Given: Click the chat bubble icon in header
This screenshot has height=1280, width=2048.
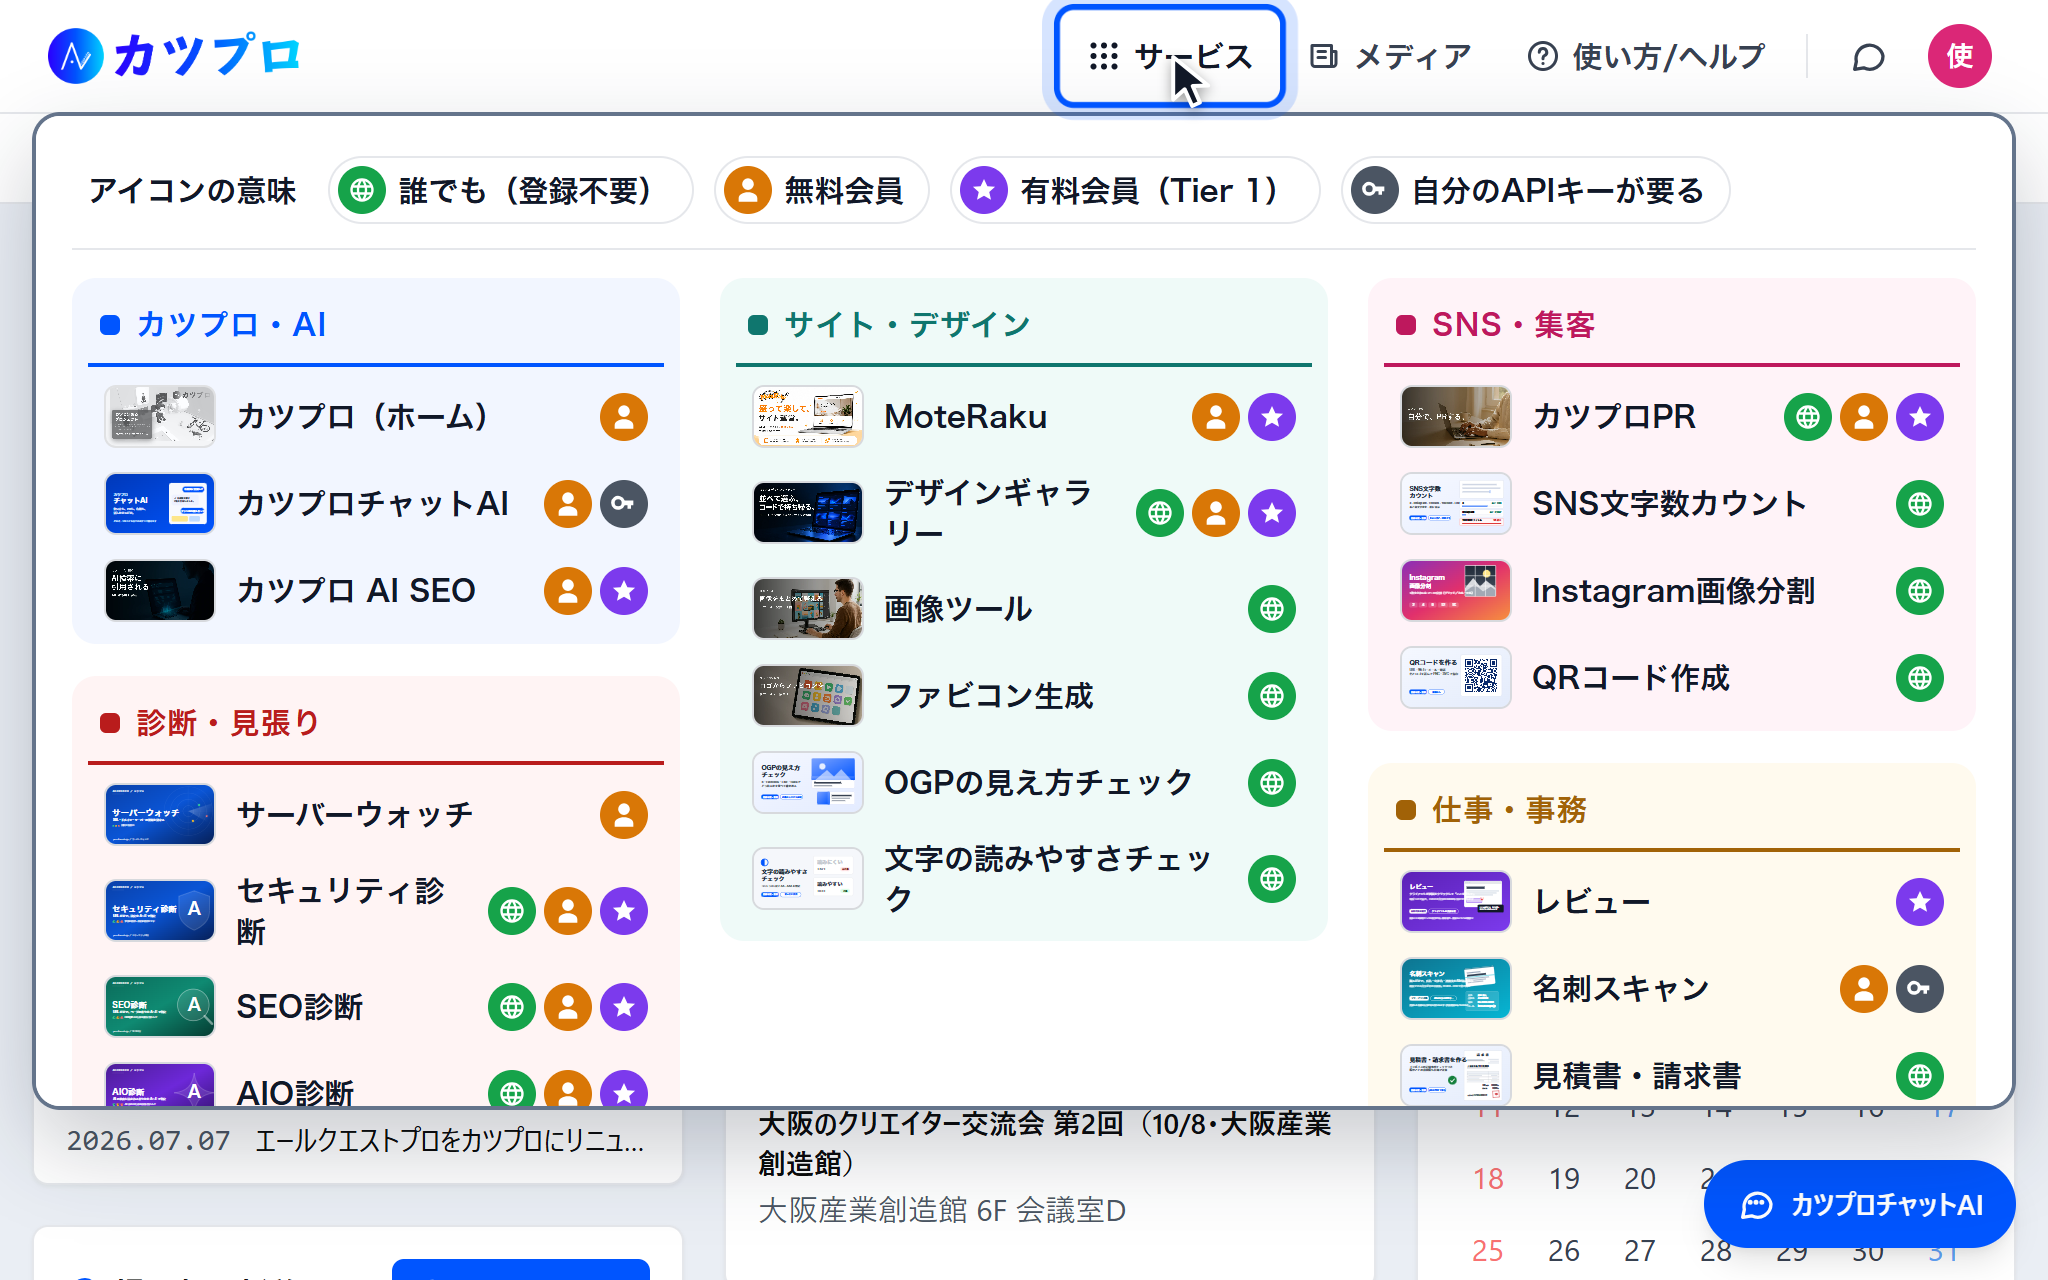Looking at the screenshot, I should 1868,57.
